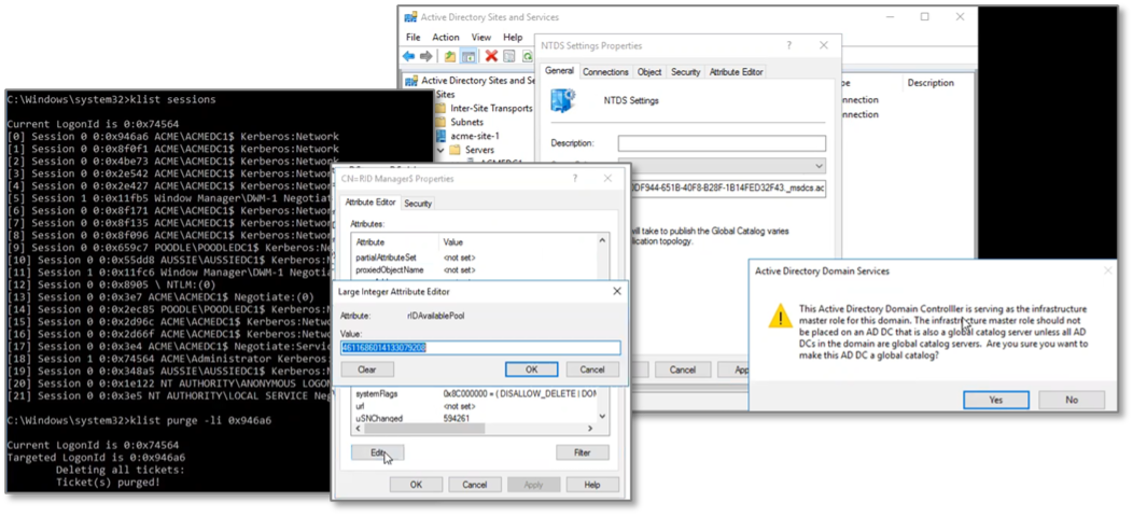Click the Inter-Site Transports folder icon
Screen dimensions: 1135x518
pyautogui.click(x=441, y=108)
